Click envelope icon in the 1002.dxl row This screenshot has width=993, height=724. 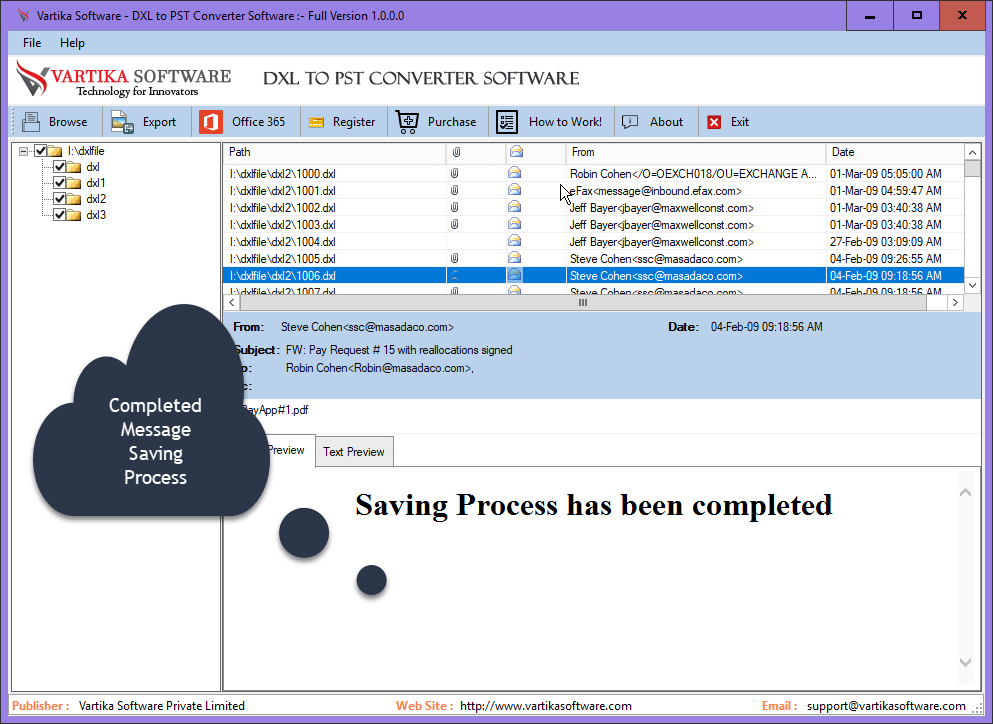(515, 206)
